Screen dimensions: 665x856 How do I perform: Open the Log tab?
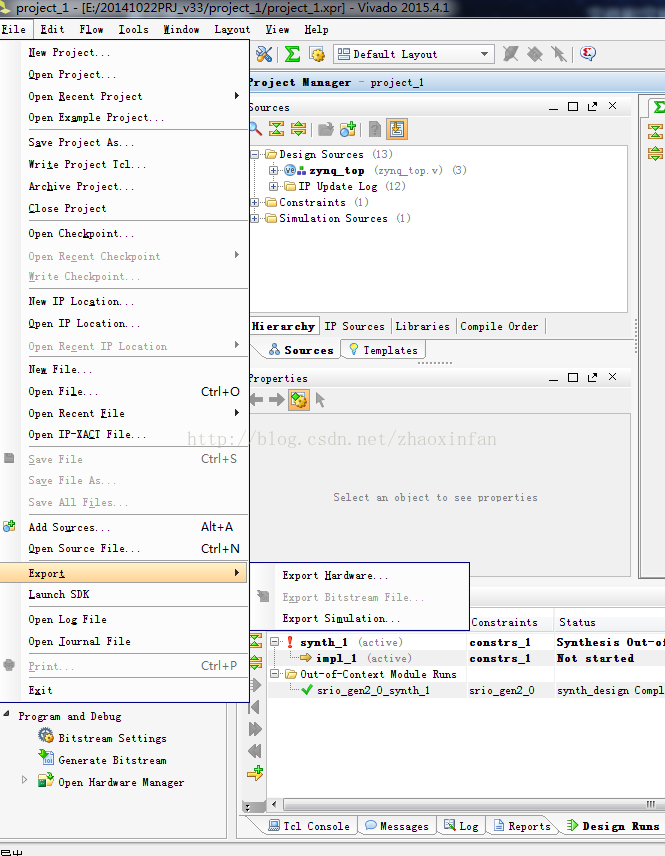(461, 826)
